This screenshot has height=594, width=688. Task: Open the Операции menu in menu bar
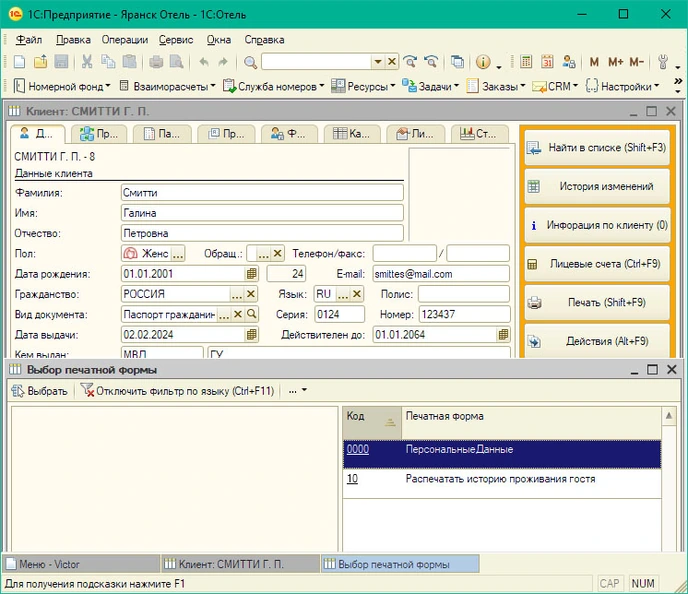pos(124,40)
